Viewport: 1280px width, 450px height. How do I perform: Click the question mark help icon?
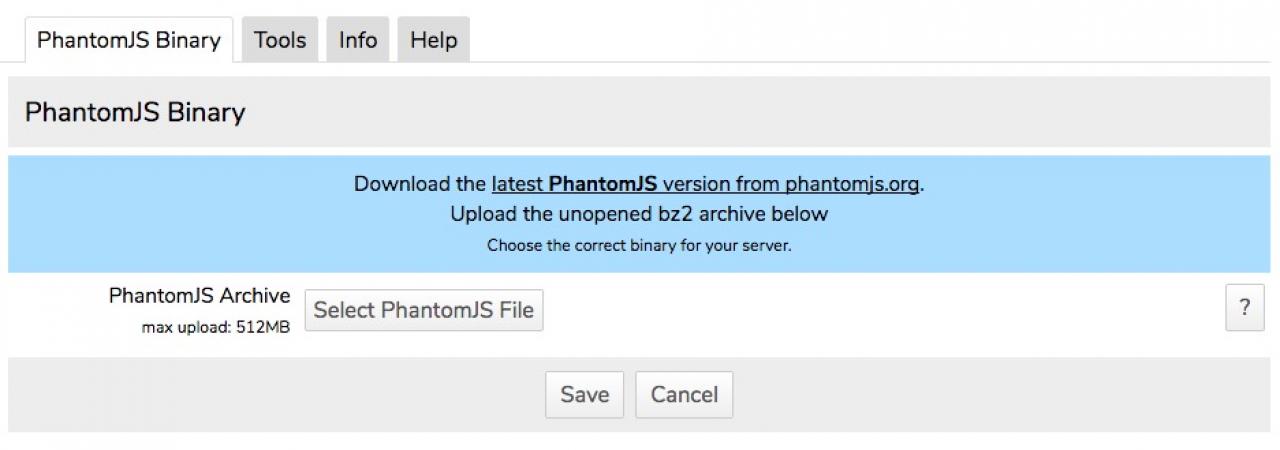tap(1244, 308)
